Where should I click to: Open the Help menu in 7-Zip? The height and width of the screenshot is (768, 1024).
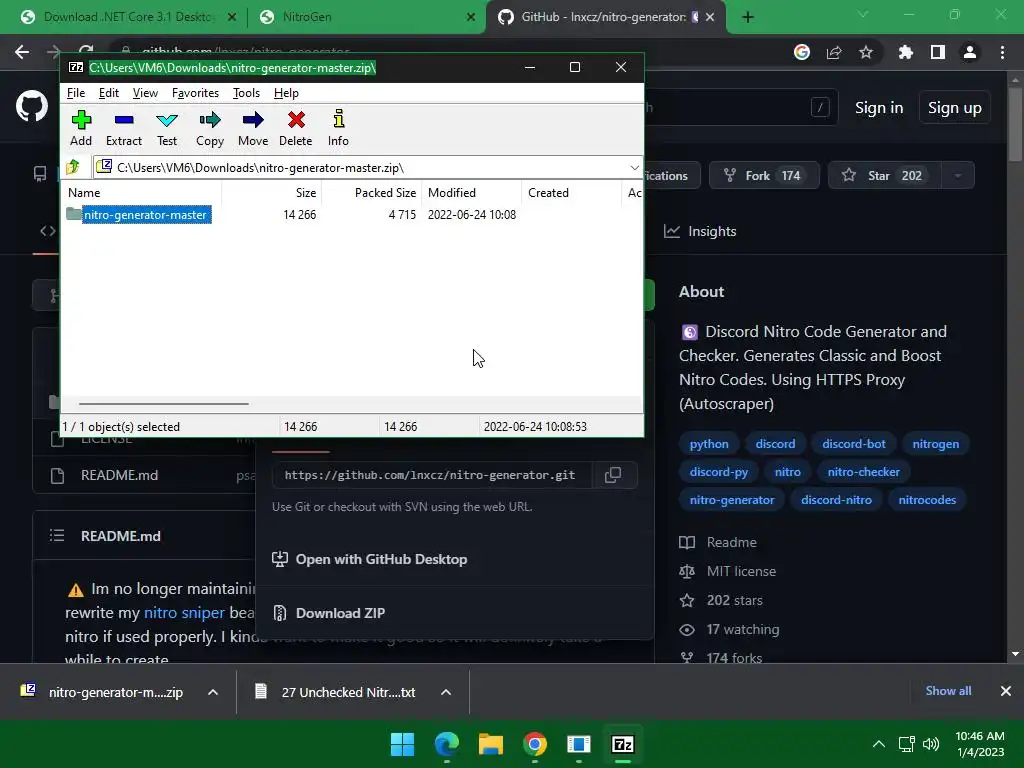pyautogui.click(x=286, y=93)
